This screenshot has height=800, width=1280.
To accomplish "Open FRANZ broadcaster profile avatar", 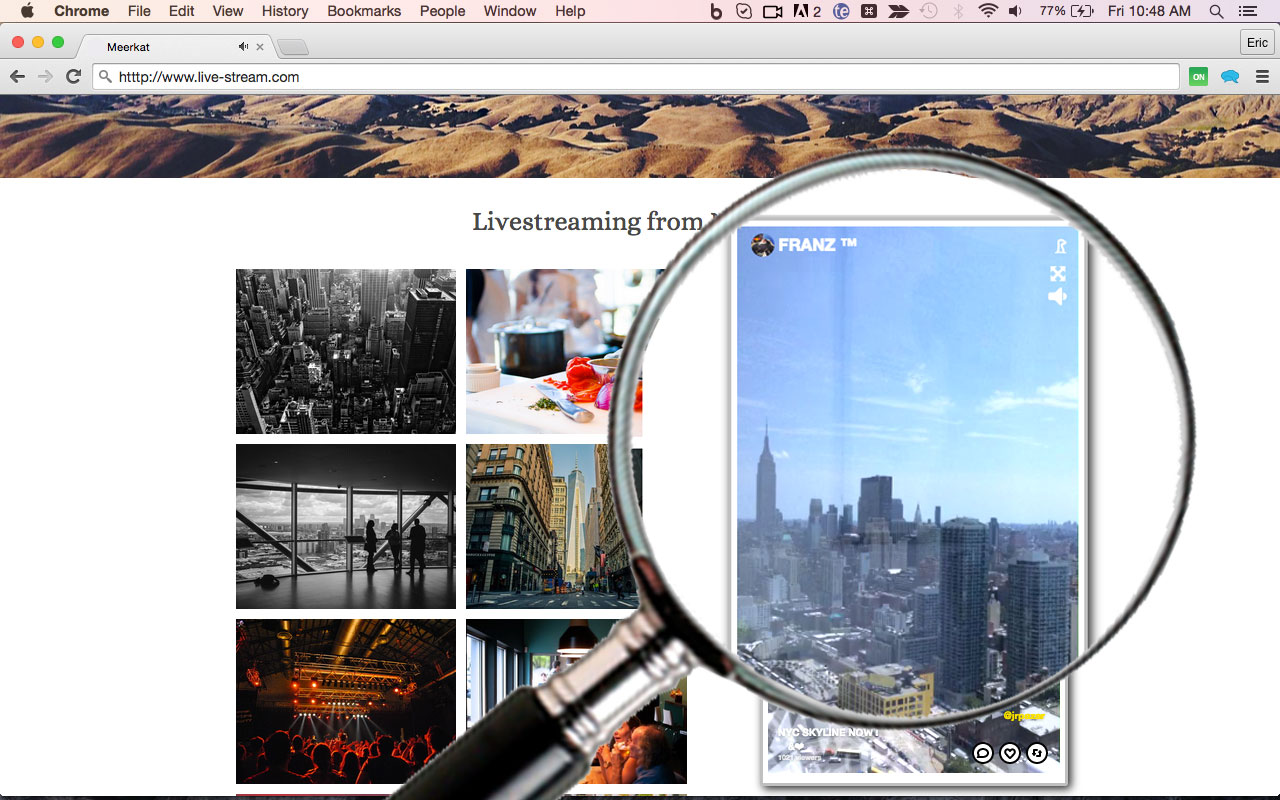I will (x=762, y=245).
